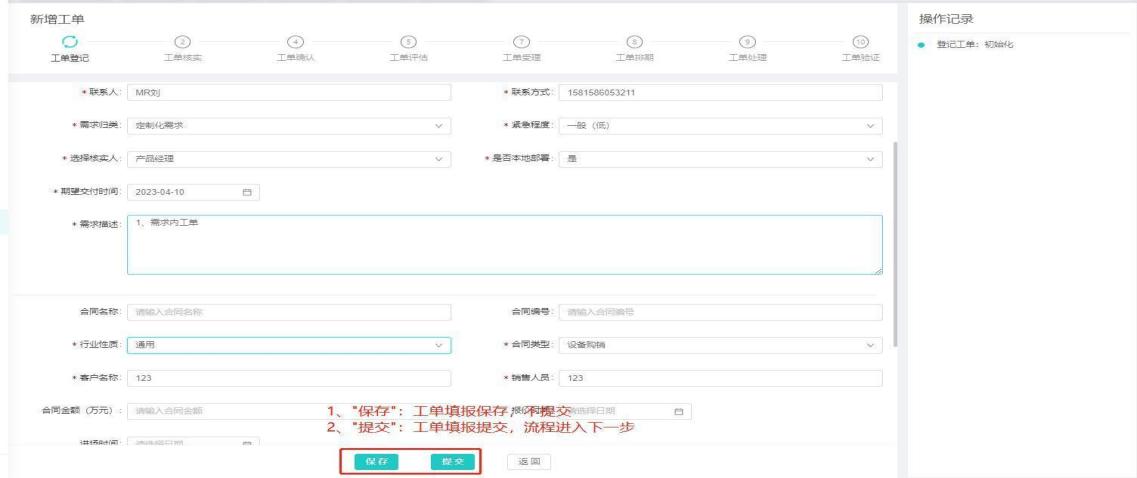The image size is (1137, 478).
Task: Open the 紧急程度 dropdown
Action: click(870, 126)
